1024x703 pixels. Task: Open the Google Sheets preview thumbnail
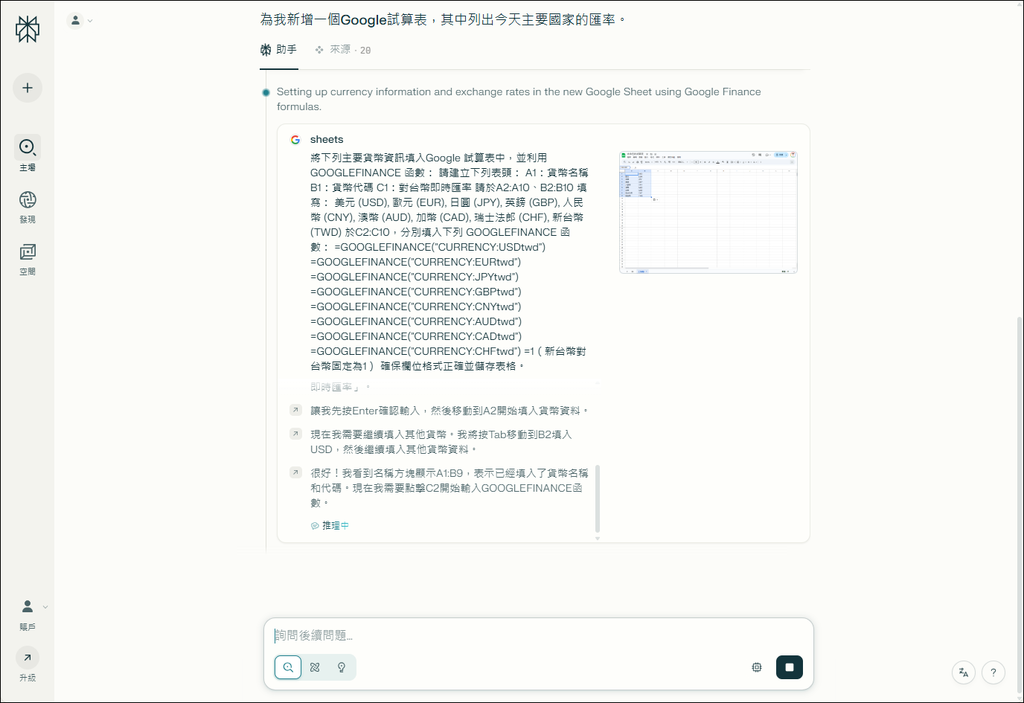click(x=708, y=212)
